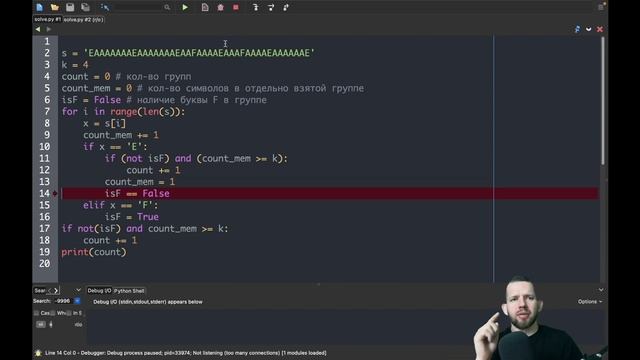Click line number 17 in the gutter
The width and height of the screenshot is (640, 360).
coord(44,229)
